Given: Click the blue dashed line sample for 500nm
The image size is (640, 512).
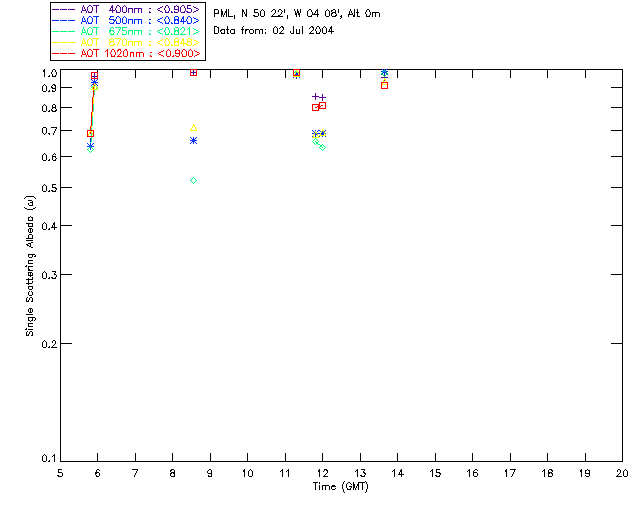Looking at the screenshot, I should [x=64, y=20].
